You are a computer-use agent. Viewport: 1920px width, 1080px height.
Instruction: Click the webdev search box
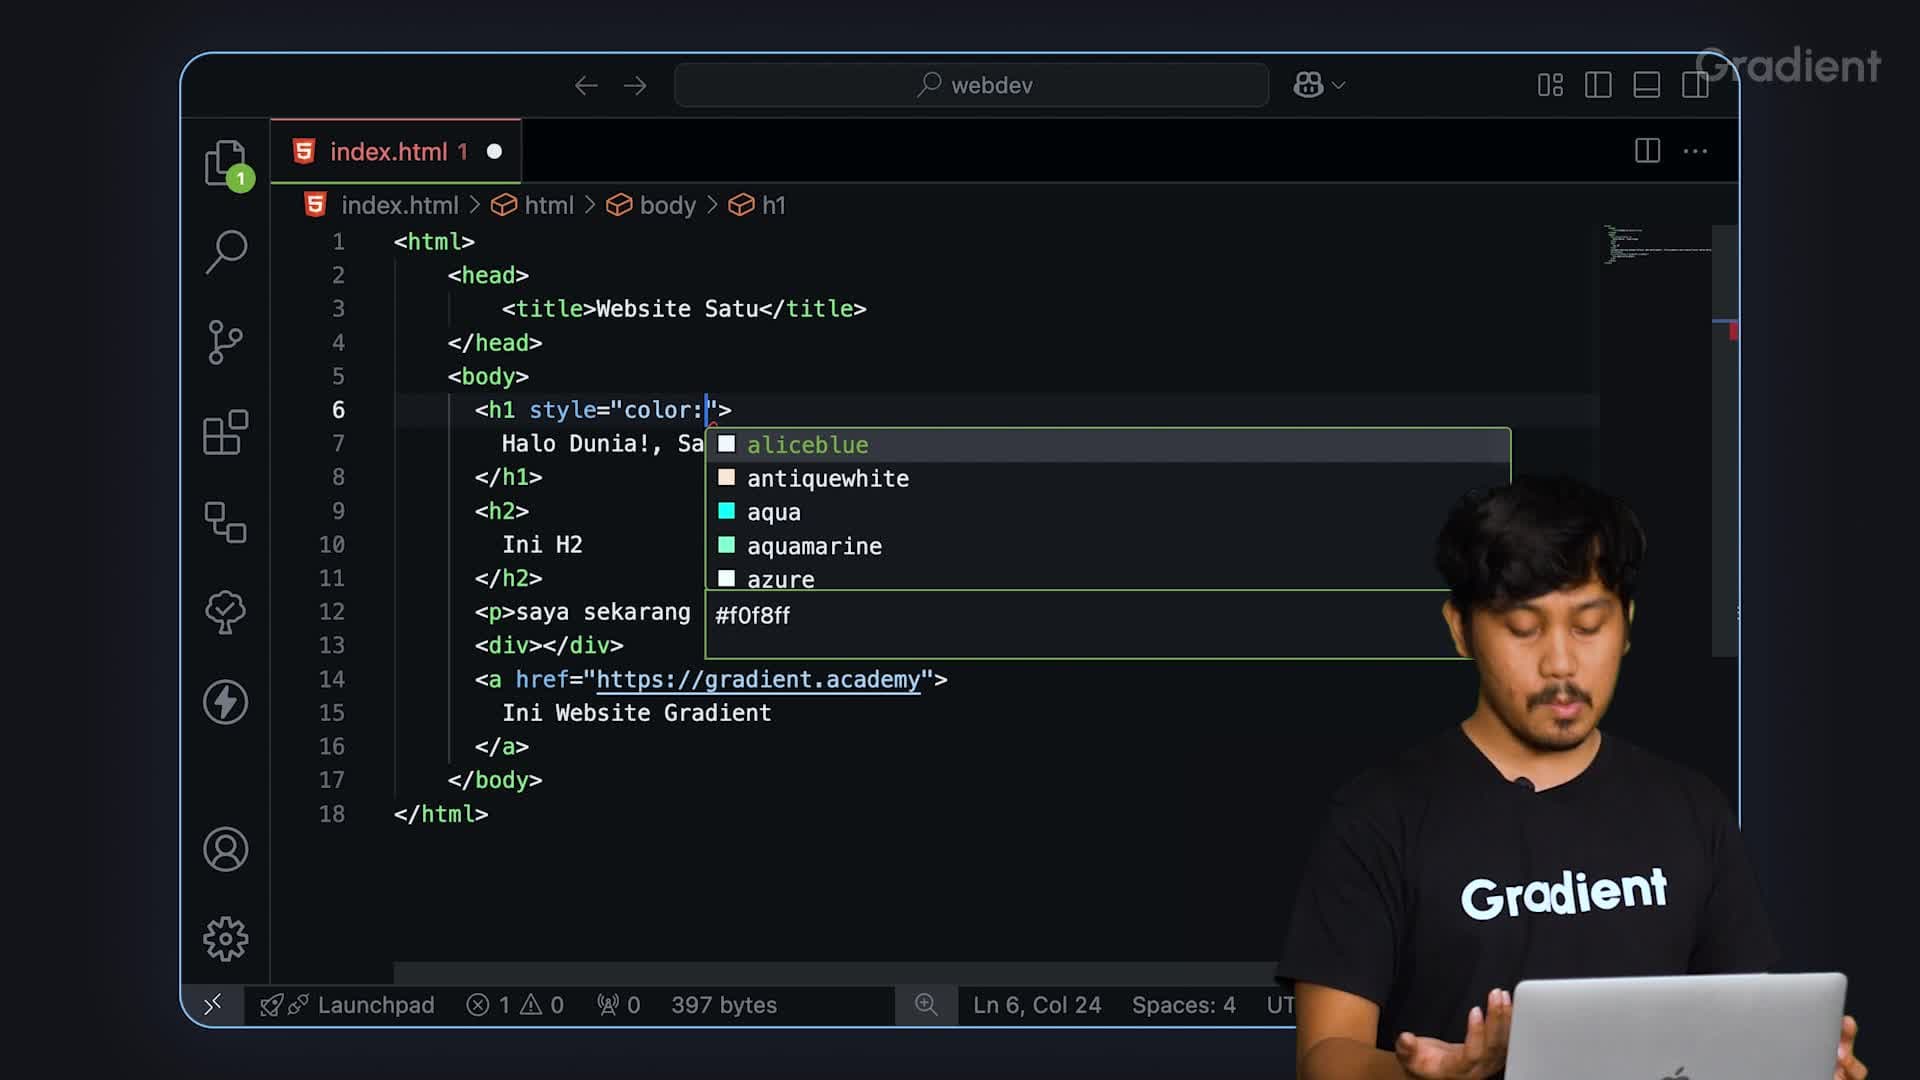tap(970, 85)
